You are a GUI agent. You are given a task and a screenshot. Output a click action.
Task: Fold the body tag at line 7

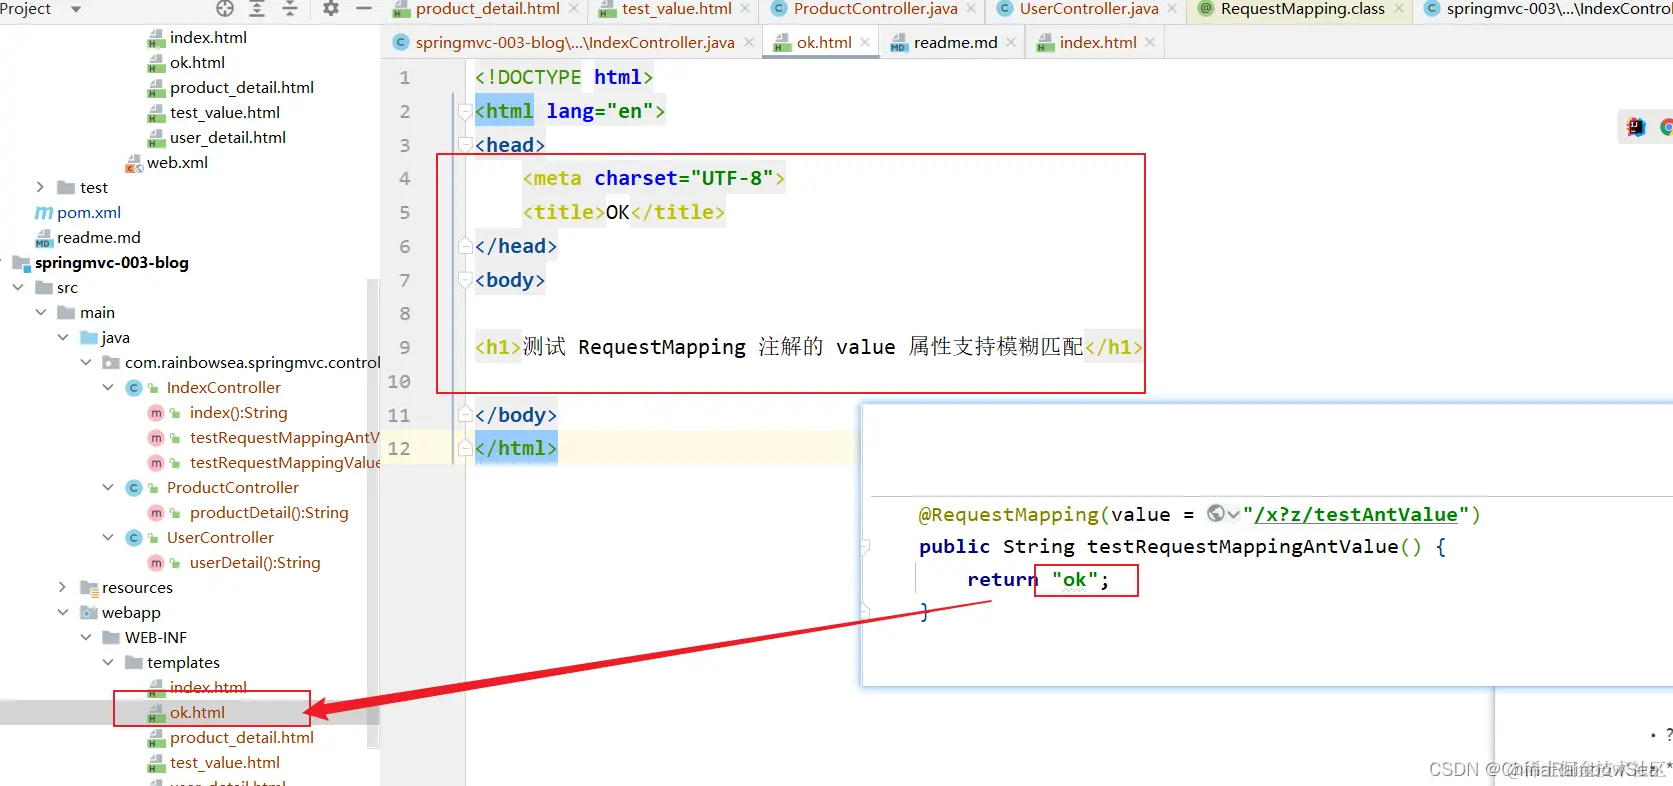click(x=465, y=280)
